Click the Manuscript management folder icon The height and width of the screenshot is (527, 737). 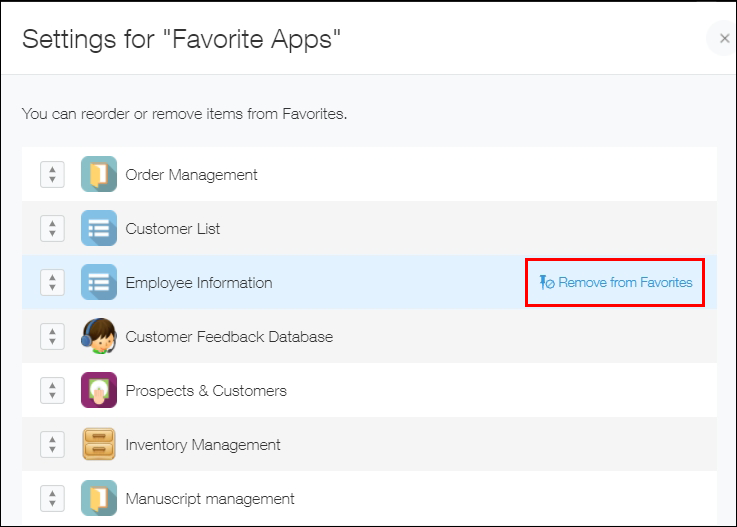pyautogui.click(x=99, y=499)
